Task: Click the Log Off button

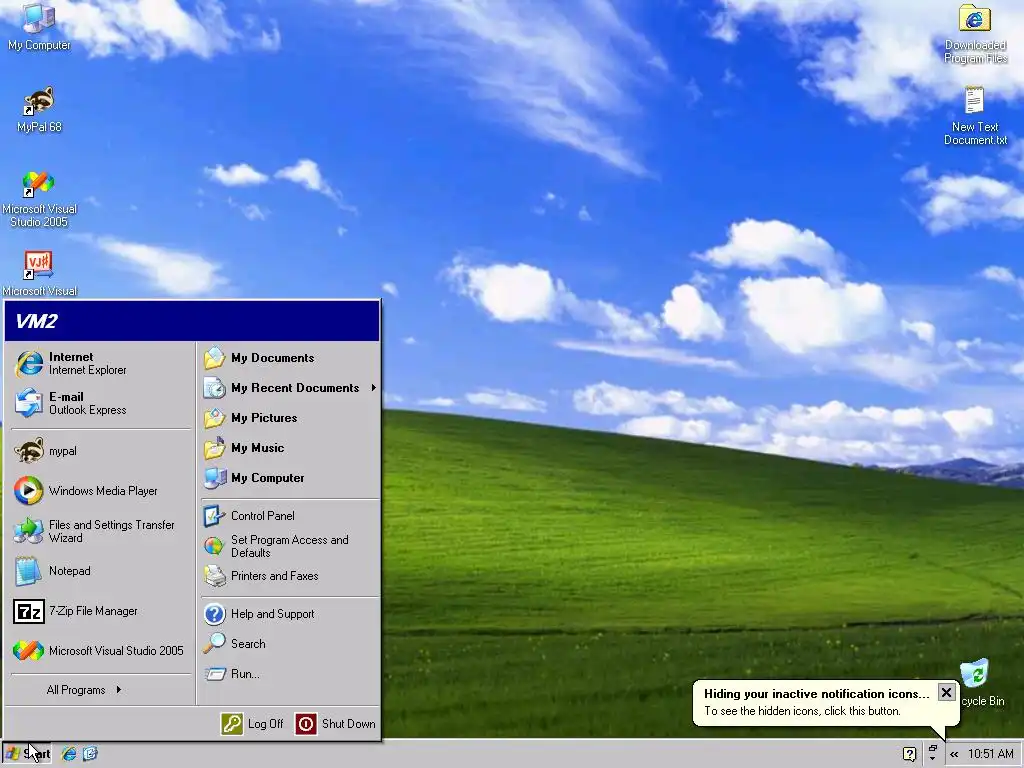Action: coord(252,724)
